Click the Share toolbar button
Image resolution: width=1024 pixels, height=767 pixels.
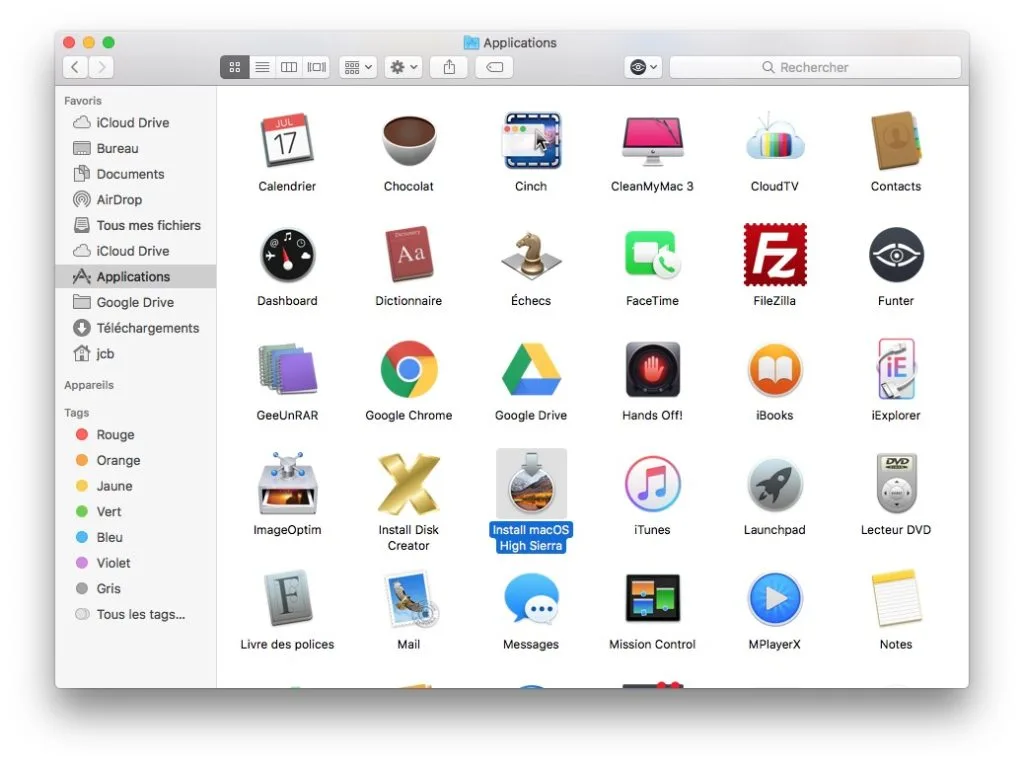(x=449, y=67)
